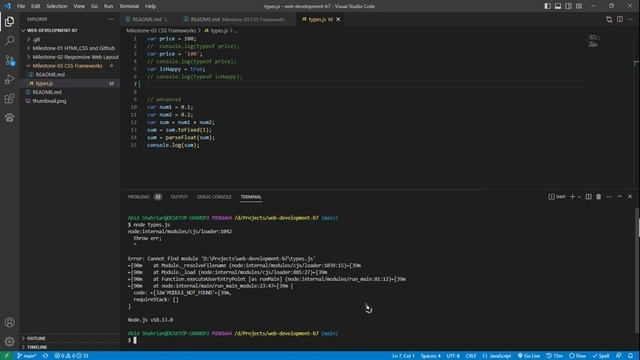The image size is (640, 360).
Task: Split the terminal
Action: tap(588, 197)
